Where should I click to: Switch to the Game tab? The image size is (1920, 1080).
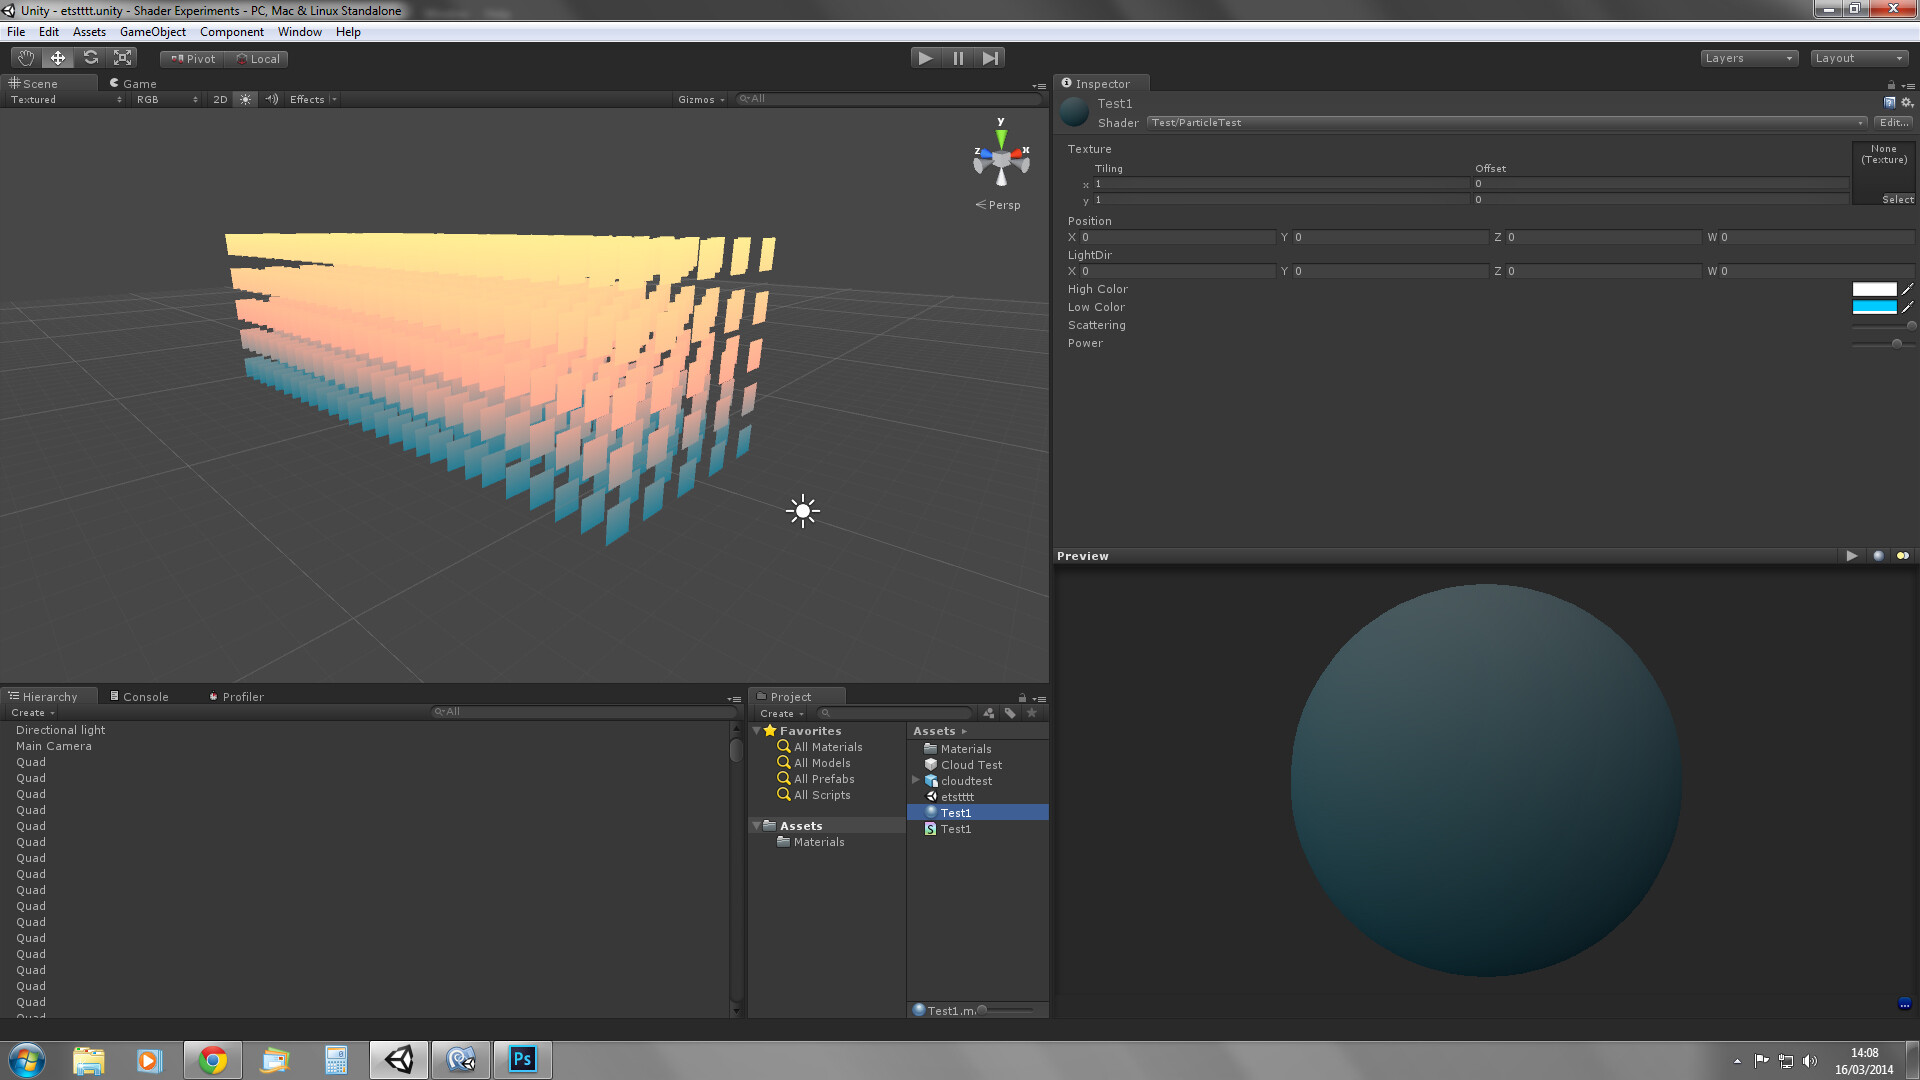coord(134,83)
